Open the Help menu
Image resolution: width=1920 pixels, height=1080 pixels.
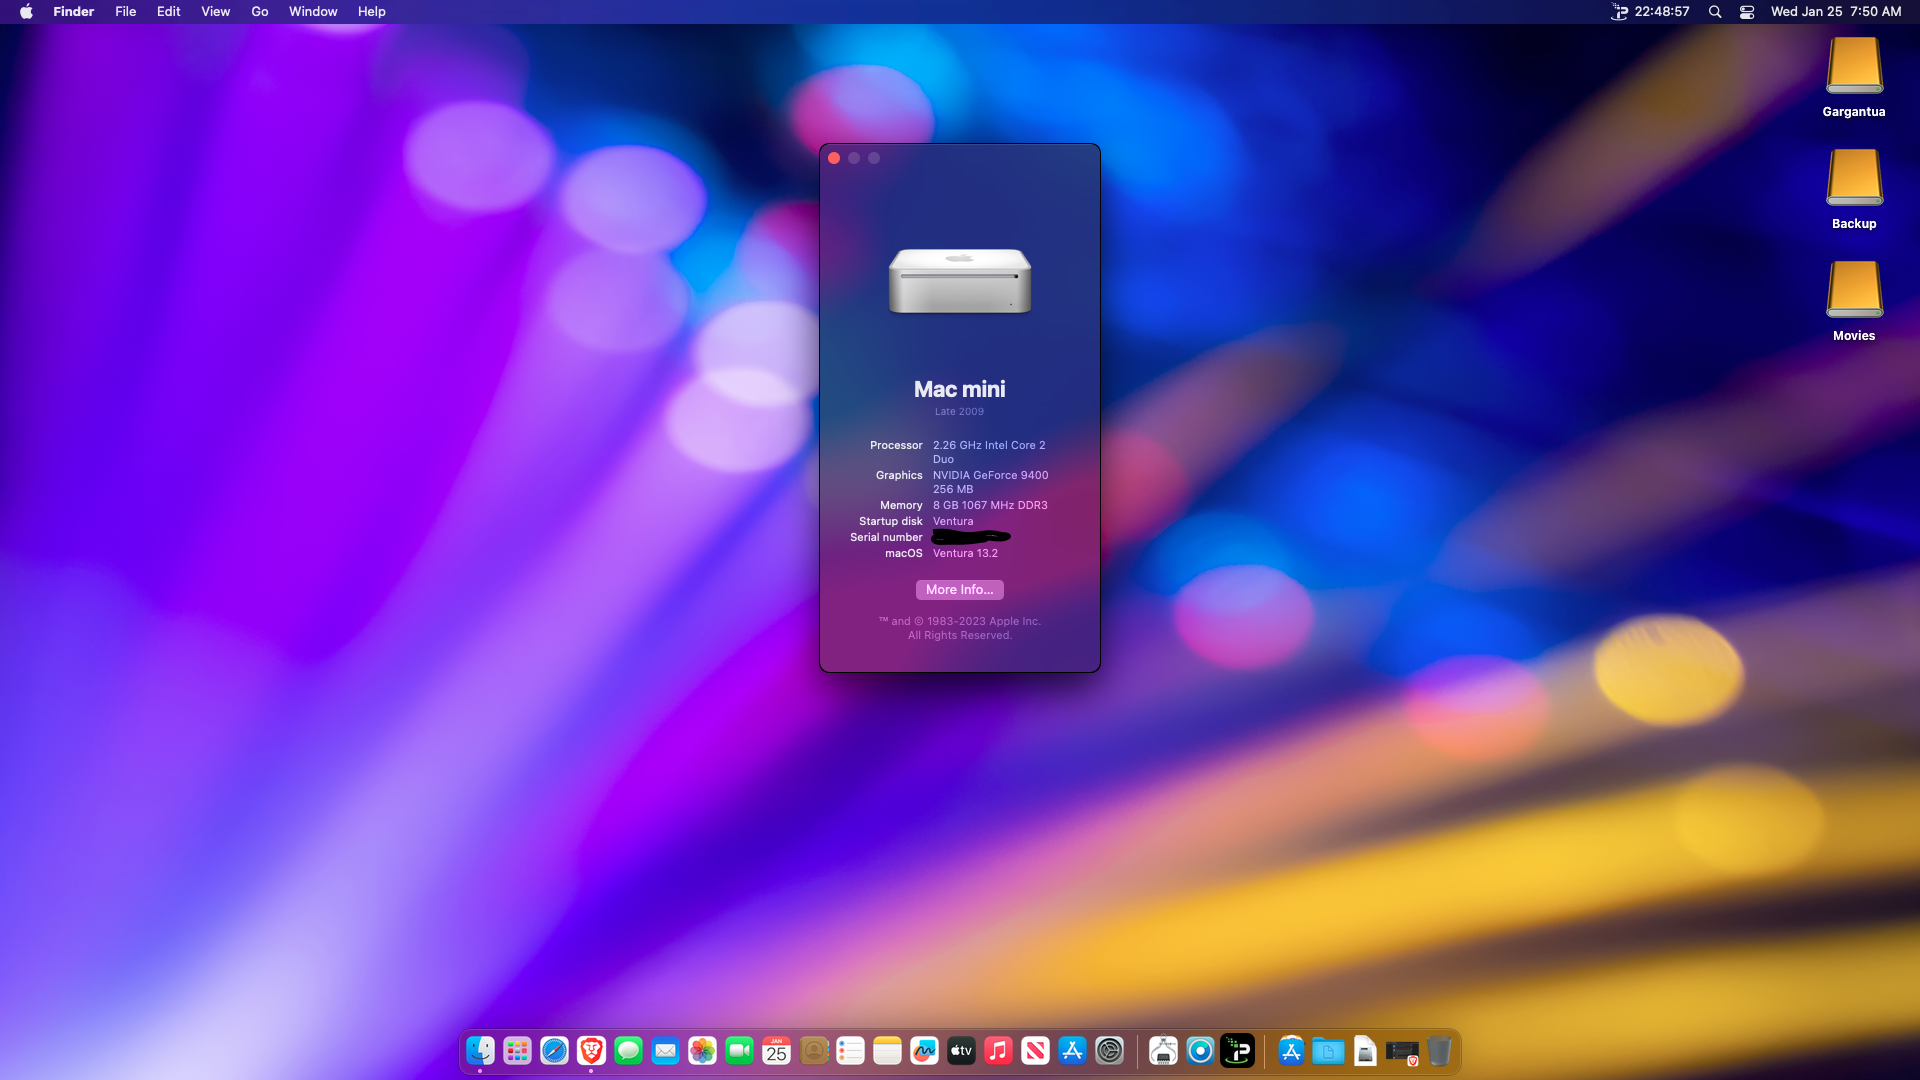click(x=371, y=12)
